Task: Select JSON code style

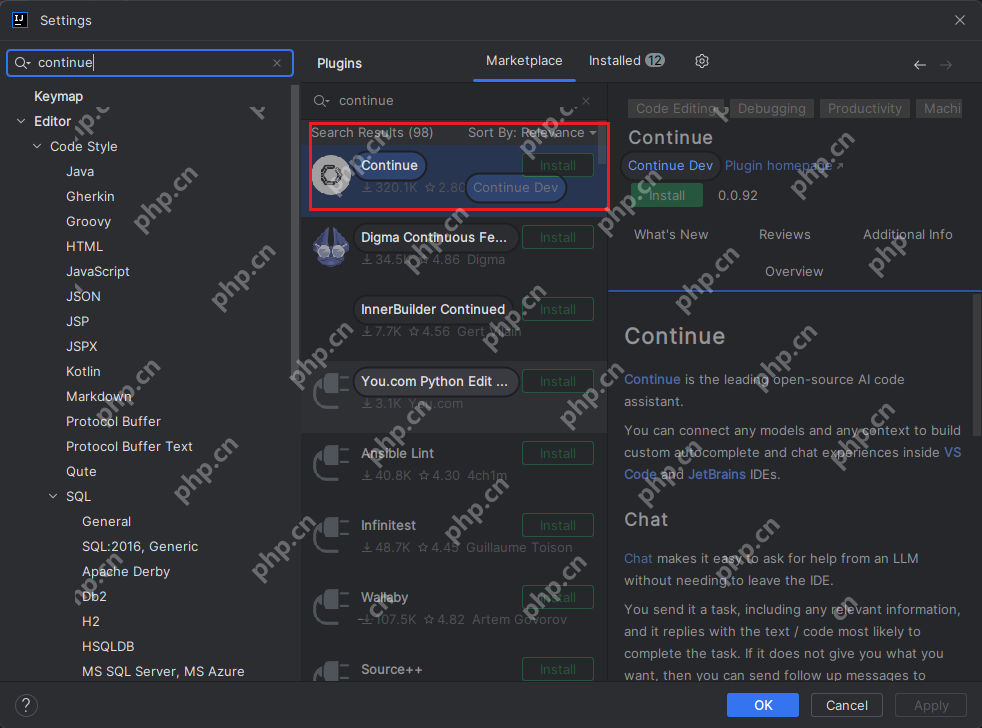Action: pyautogui.click(x=83, y=296)
